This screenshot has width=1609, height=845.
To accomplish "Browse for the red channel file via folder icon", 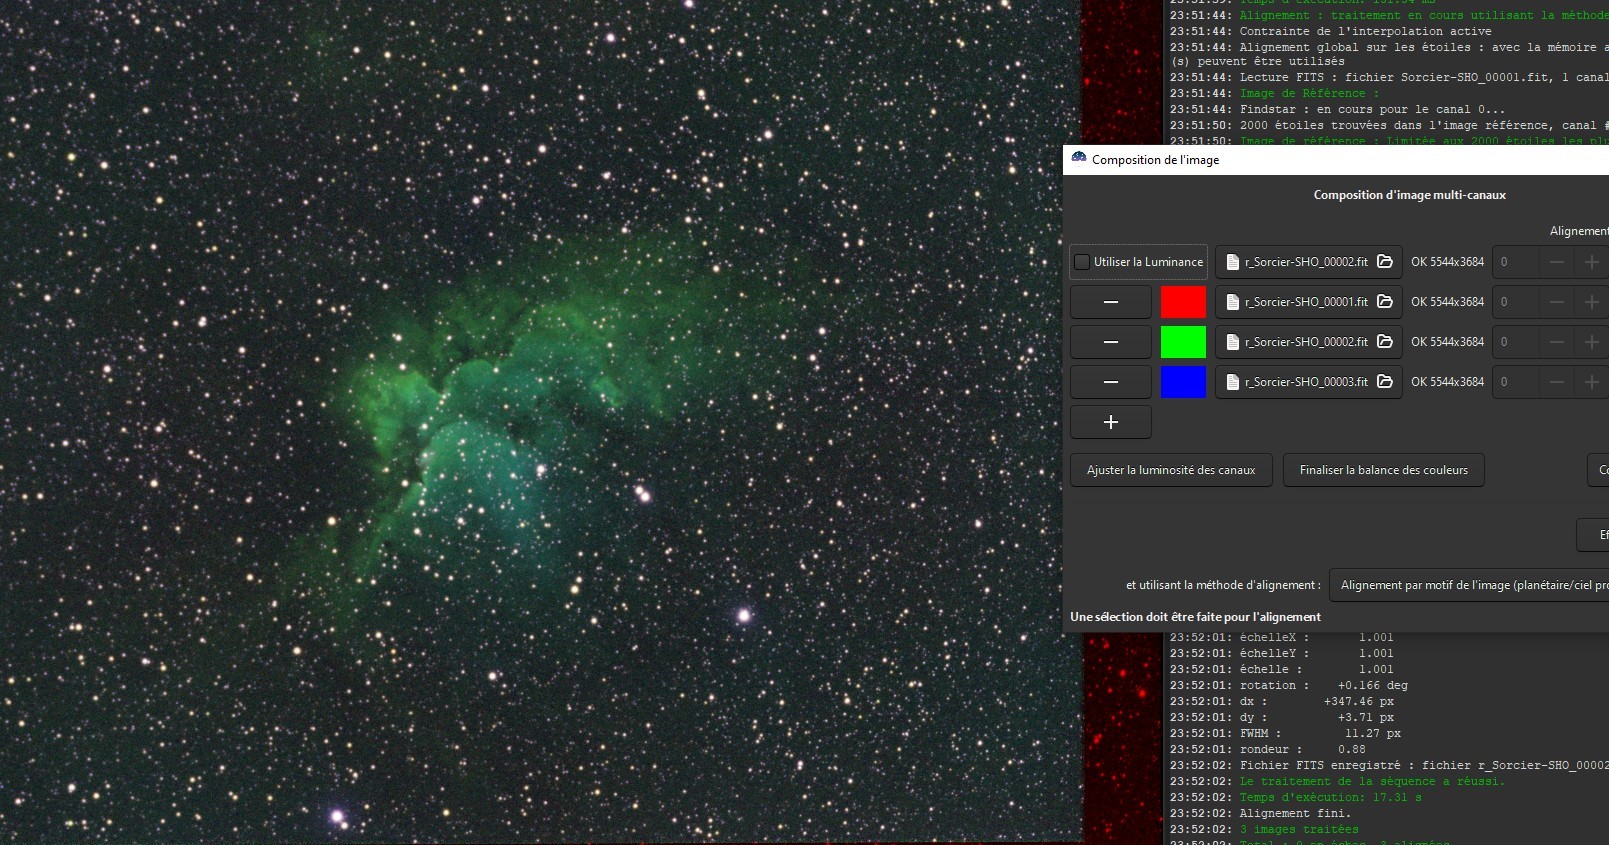I will [x=1385, y=302].
